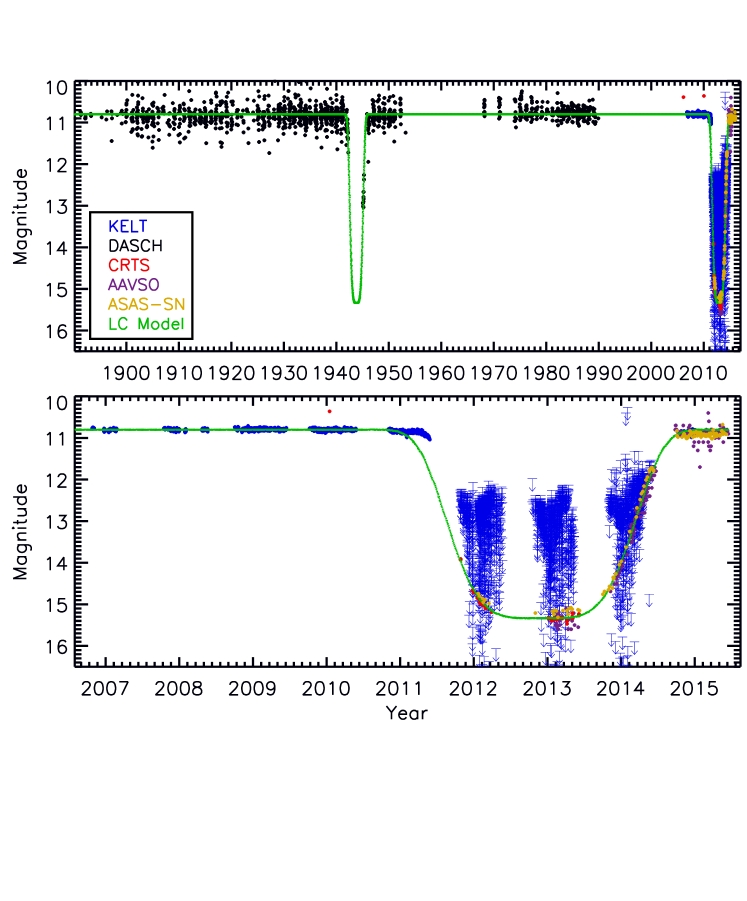
Task: Click the 2011 tick label
Action: 399,688
